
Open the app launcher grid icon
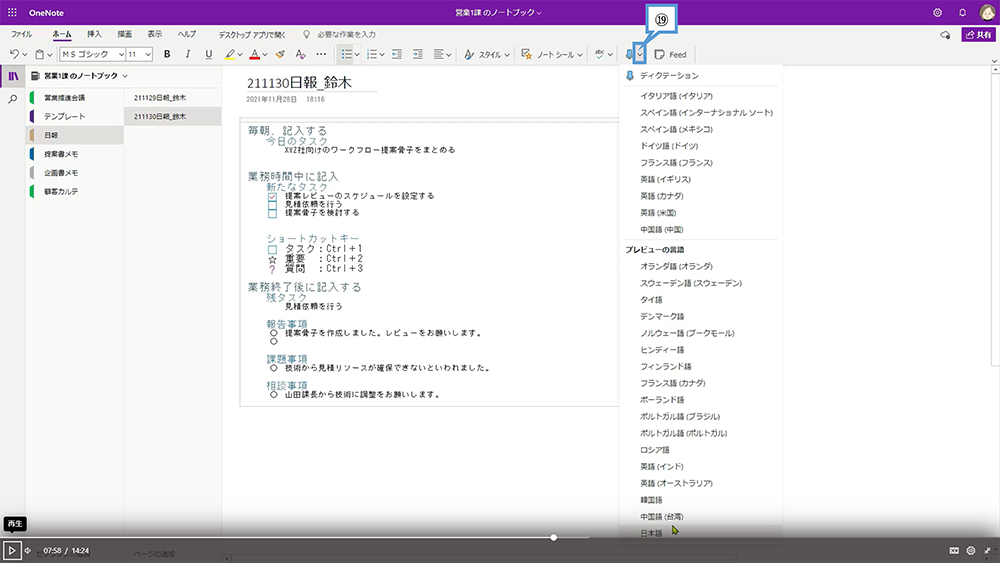[12, 12]
